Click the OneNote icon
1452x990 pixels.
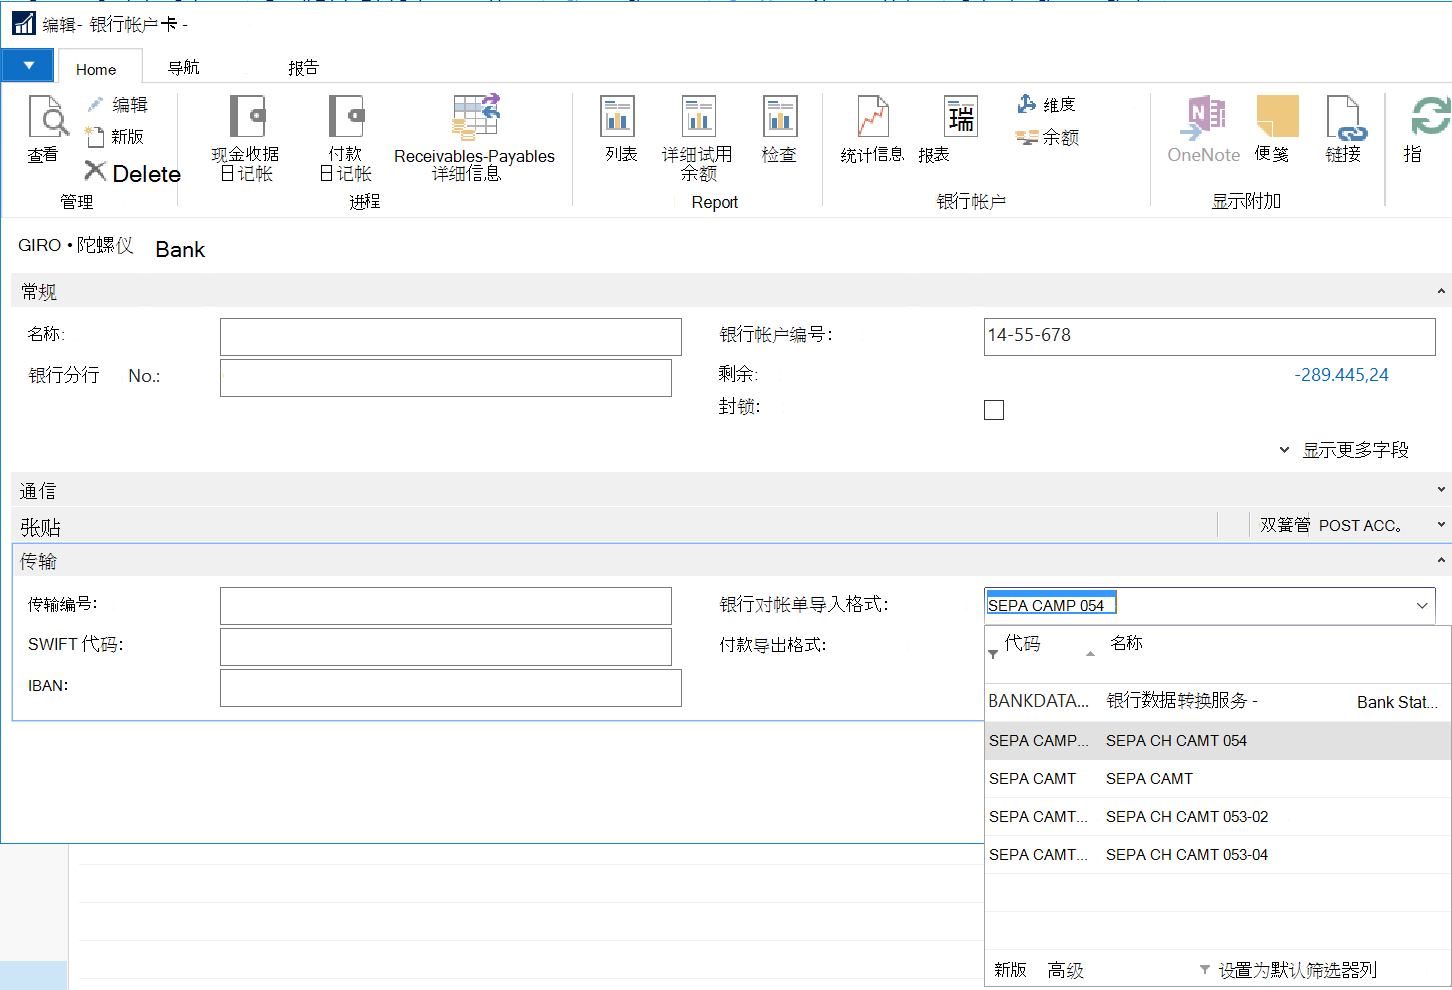coord(1204,118)
